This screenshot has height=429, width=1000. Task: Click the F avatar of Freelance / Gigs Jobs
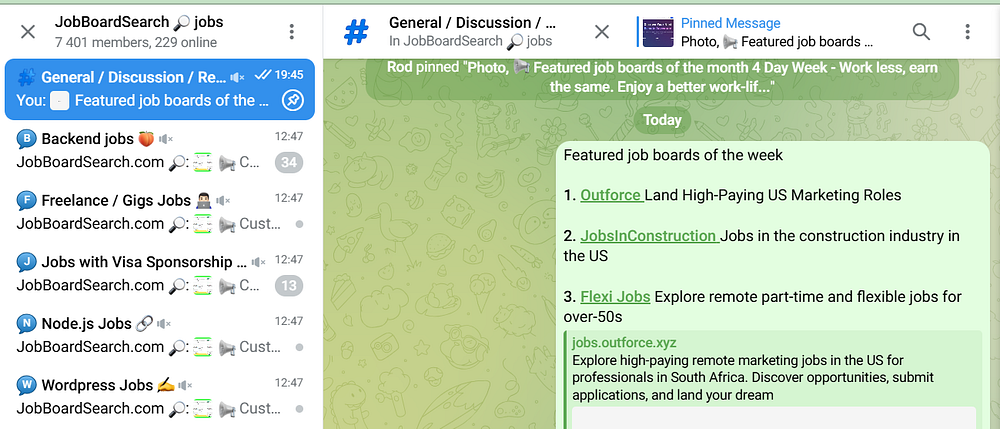[26, 201]
